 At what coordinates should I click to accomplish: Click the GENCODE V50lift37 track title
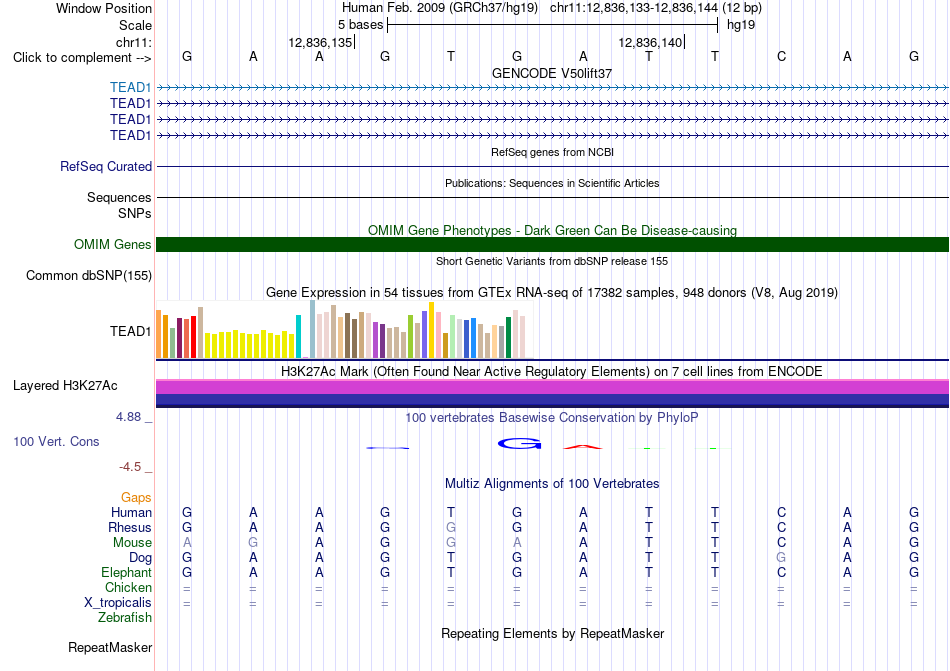552,73
